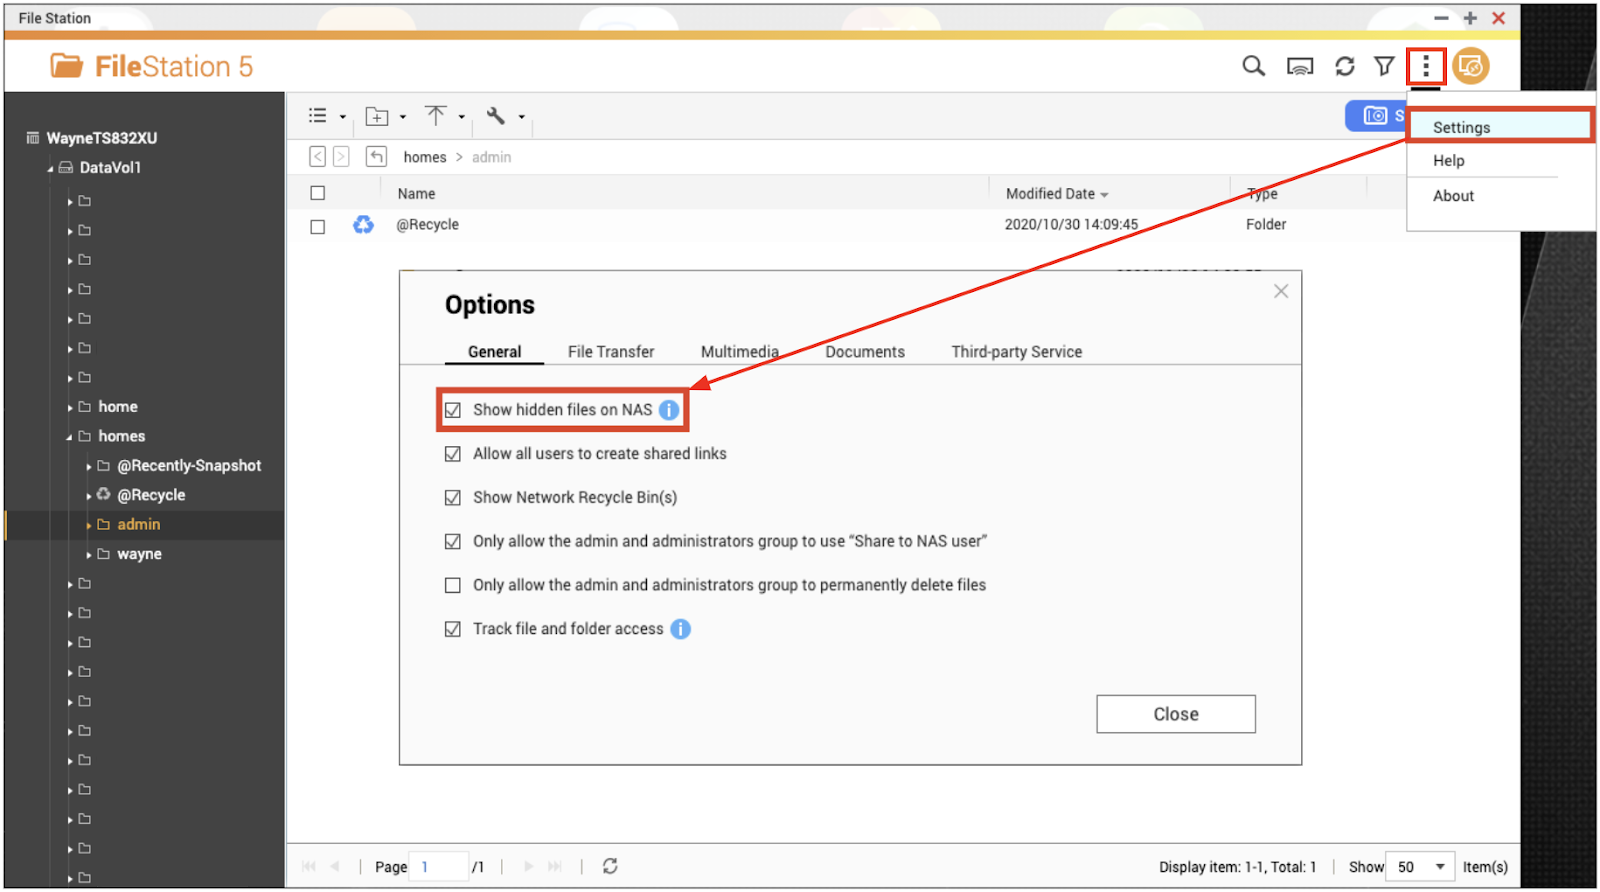Screen dimensions: 1600x892
Task: Select Settings in the more menu
Action: 1500,127
